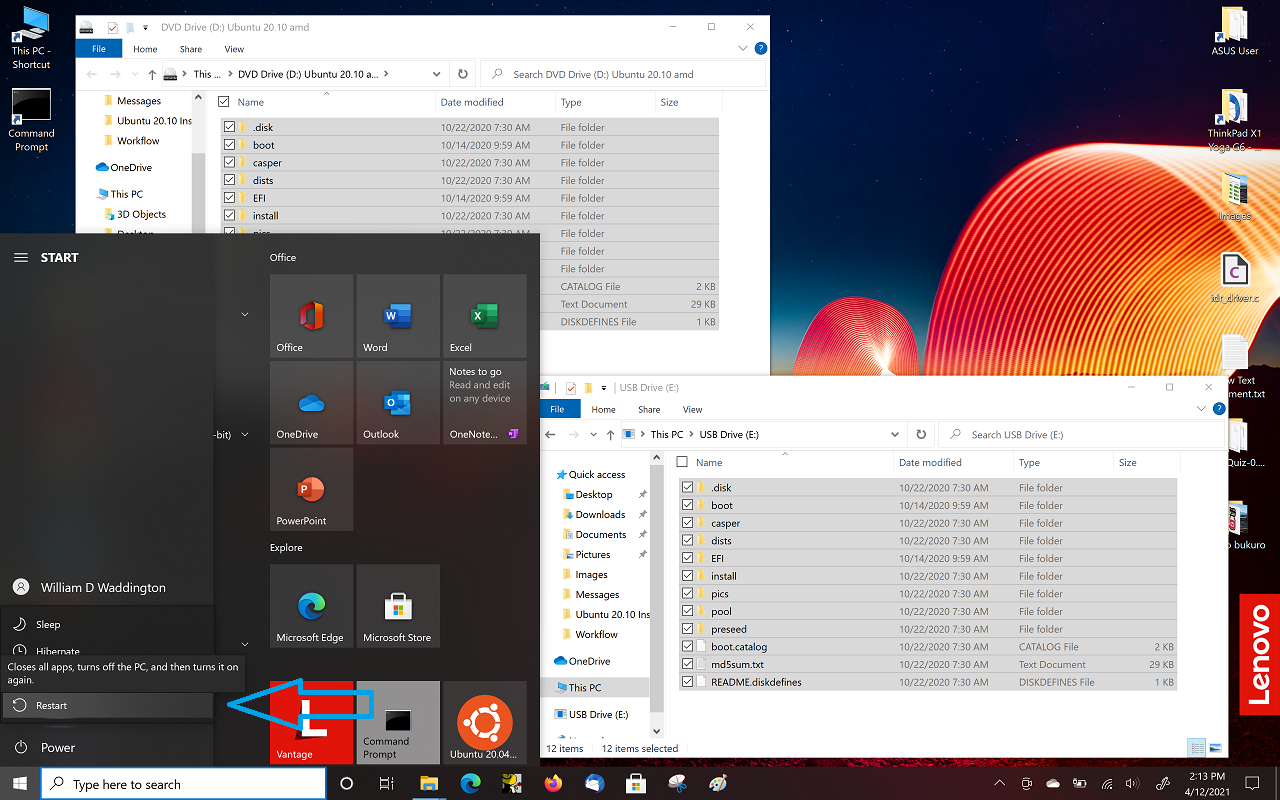The image size is (1280, 800).
Task: Expand address history dropdown in USB Drive window
Action: tap(895, 435)
